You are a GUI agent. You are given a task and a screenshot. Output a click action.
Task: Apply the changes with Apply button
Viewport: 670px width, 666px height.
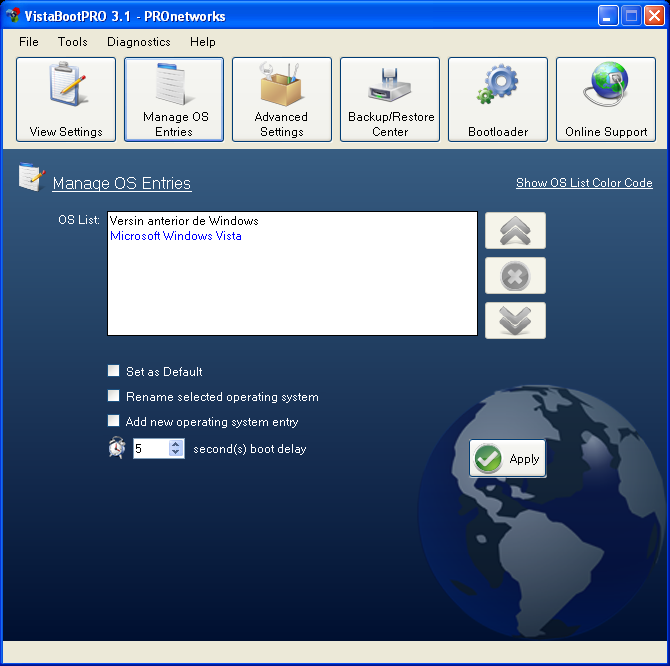pyautogui.click(x=508, y=458)
